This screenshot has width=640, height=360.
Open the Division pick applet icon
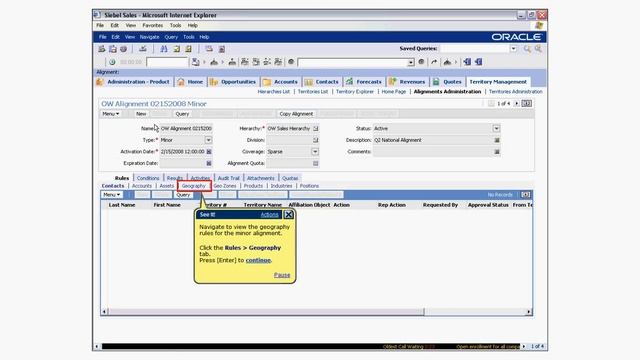point(316,140)
